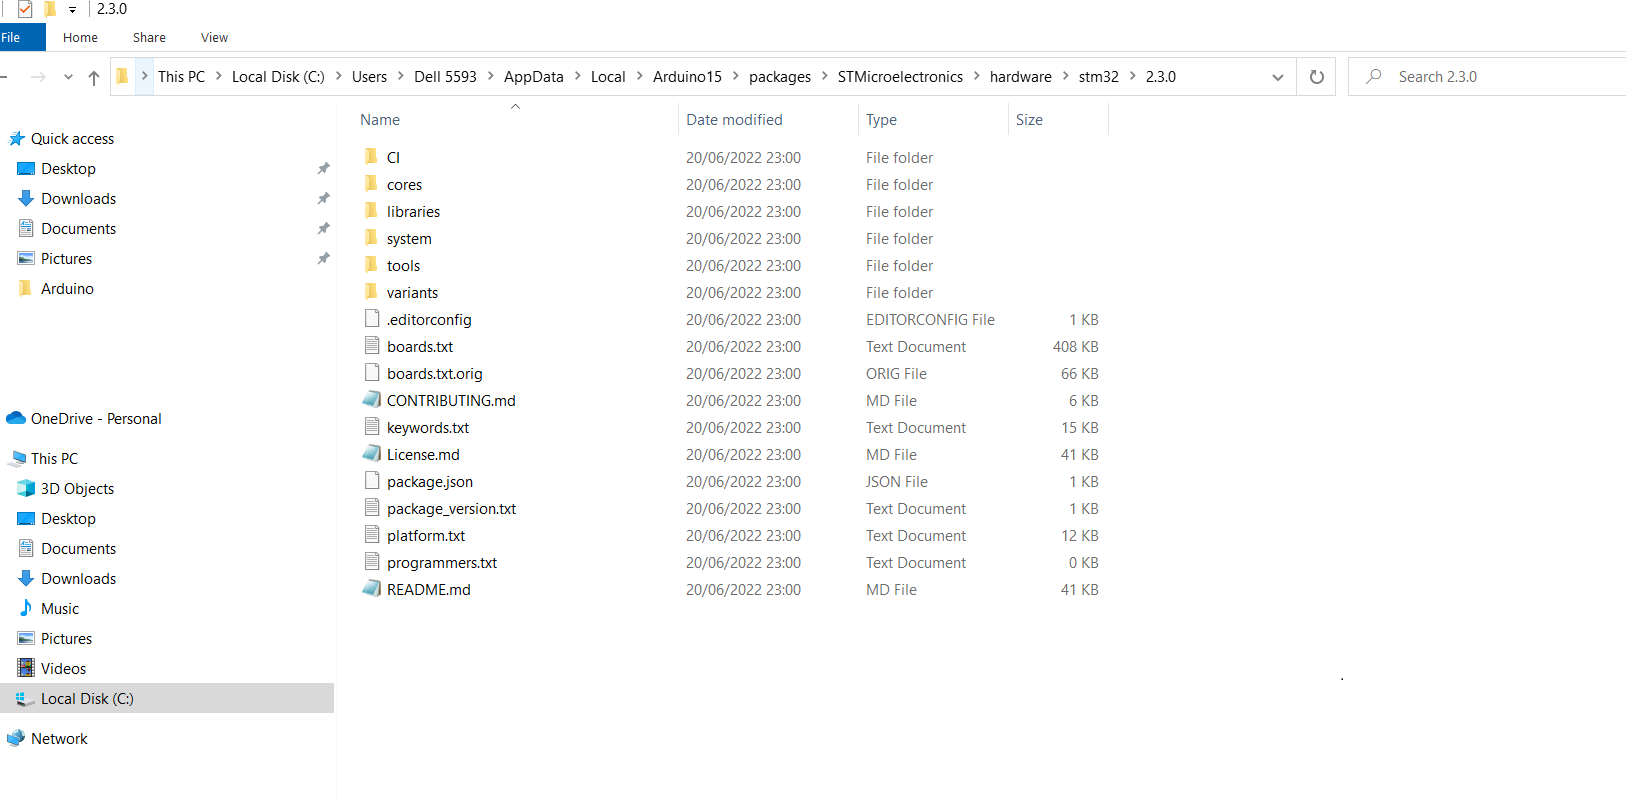Click This PC in the address path
The width and height of the screenshot is (1626, 801).
click(x=181, y=76)
